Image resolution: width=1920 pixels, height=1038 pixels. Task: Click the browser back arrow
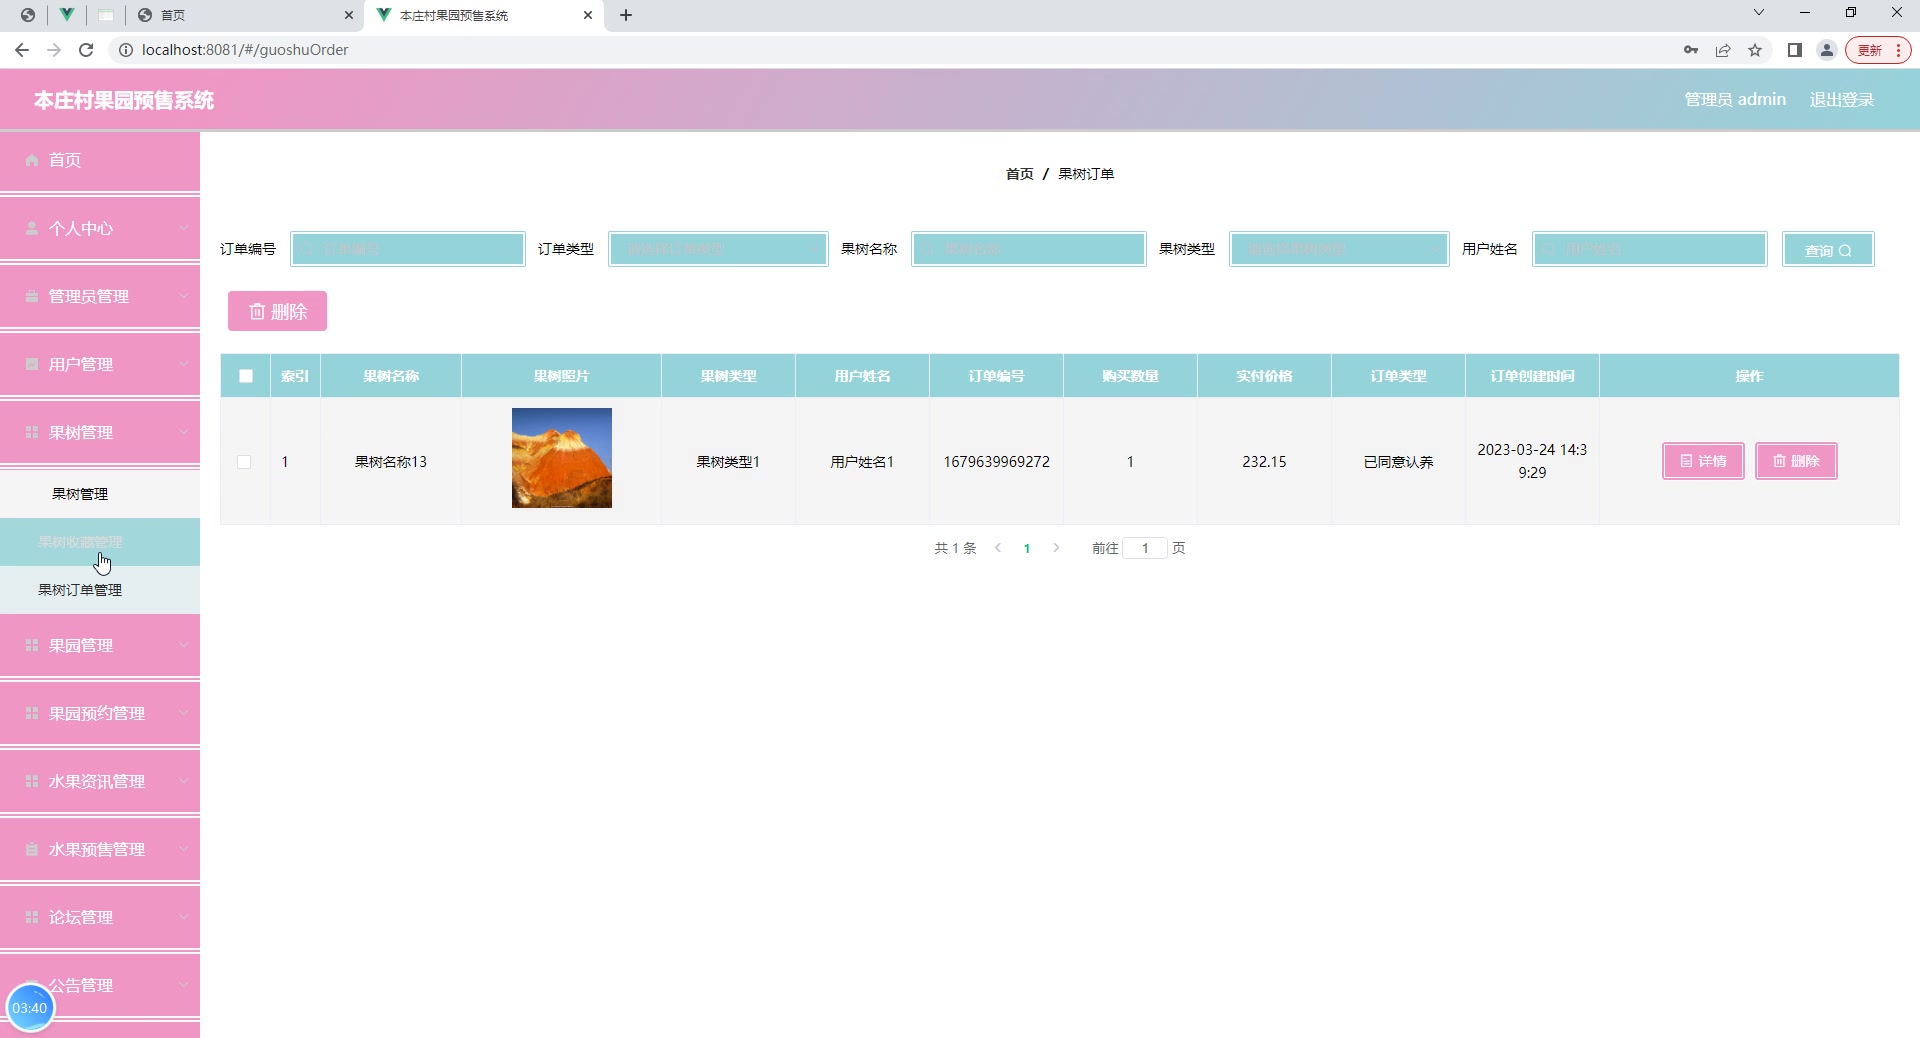22,50
